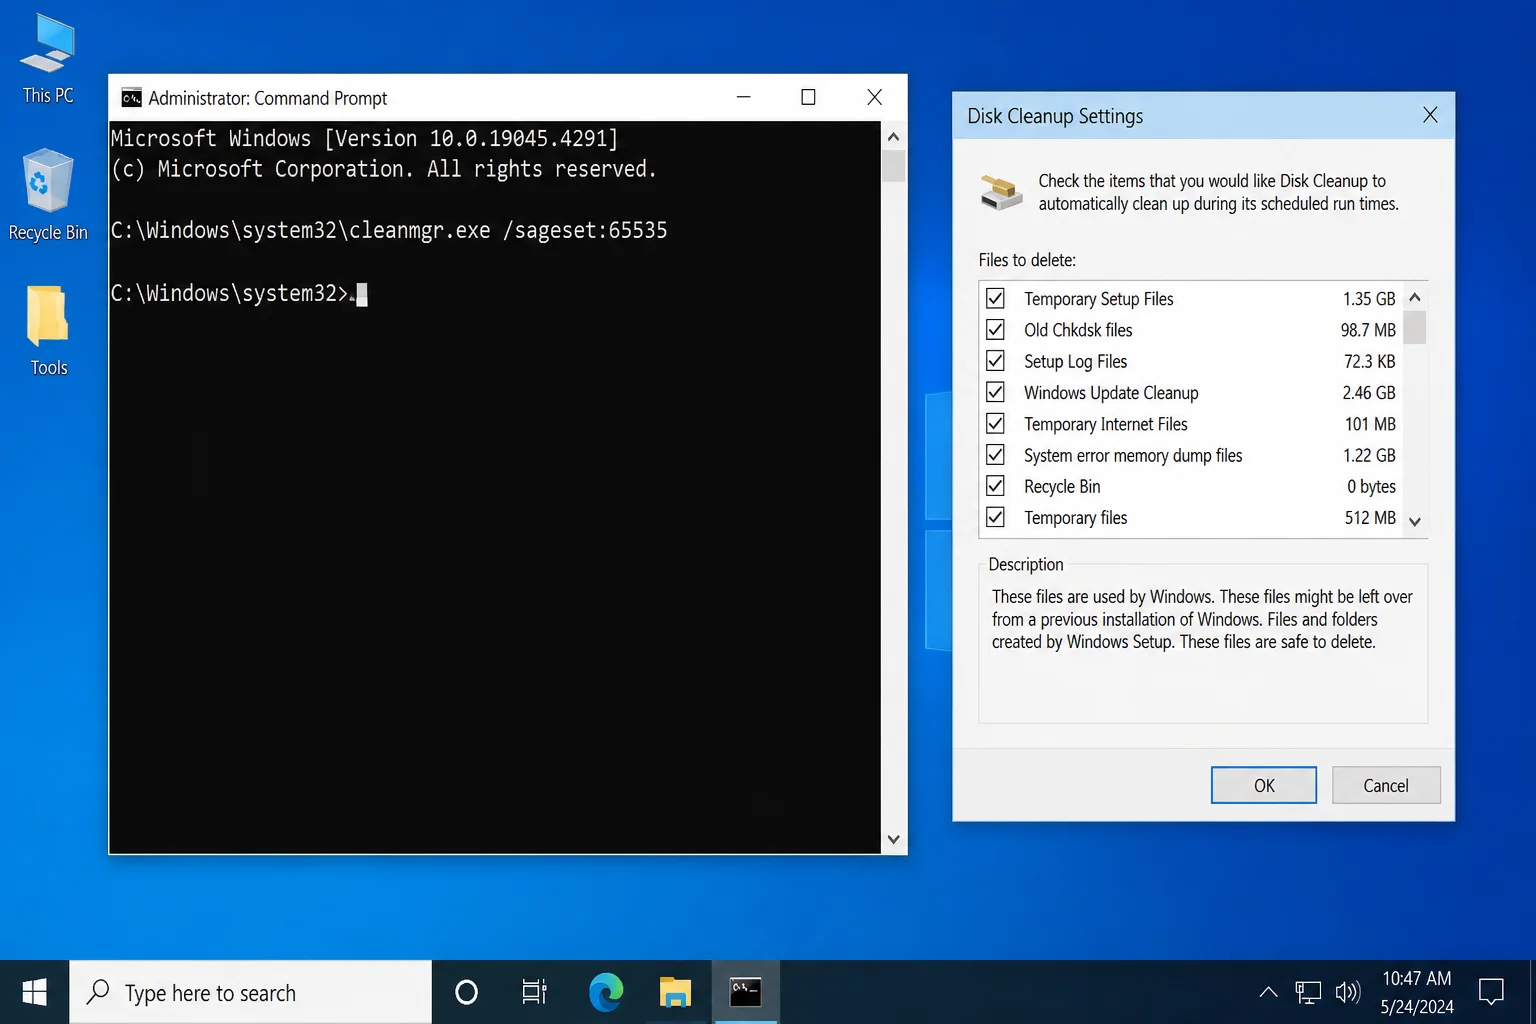The image size is (1536, 1024).
Task: Select System error memory dump files label
Action: [x=1133, y=455]
